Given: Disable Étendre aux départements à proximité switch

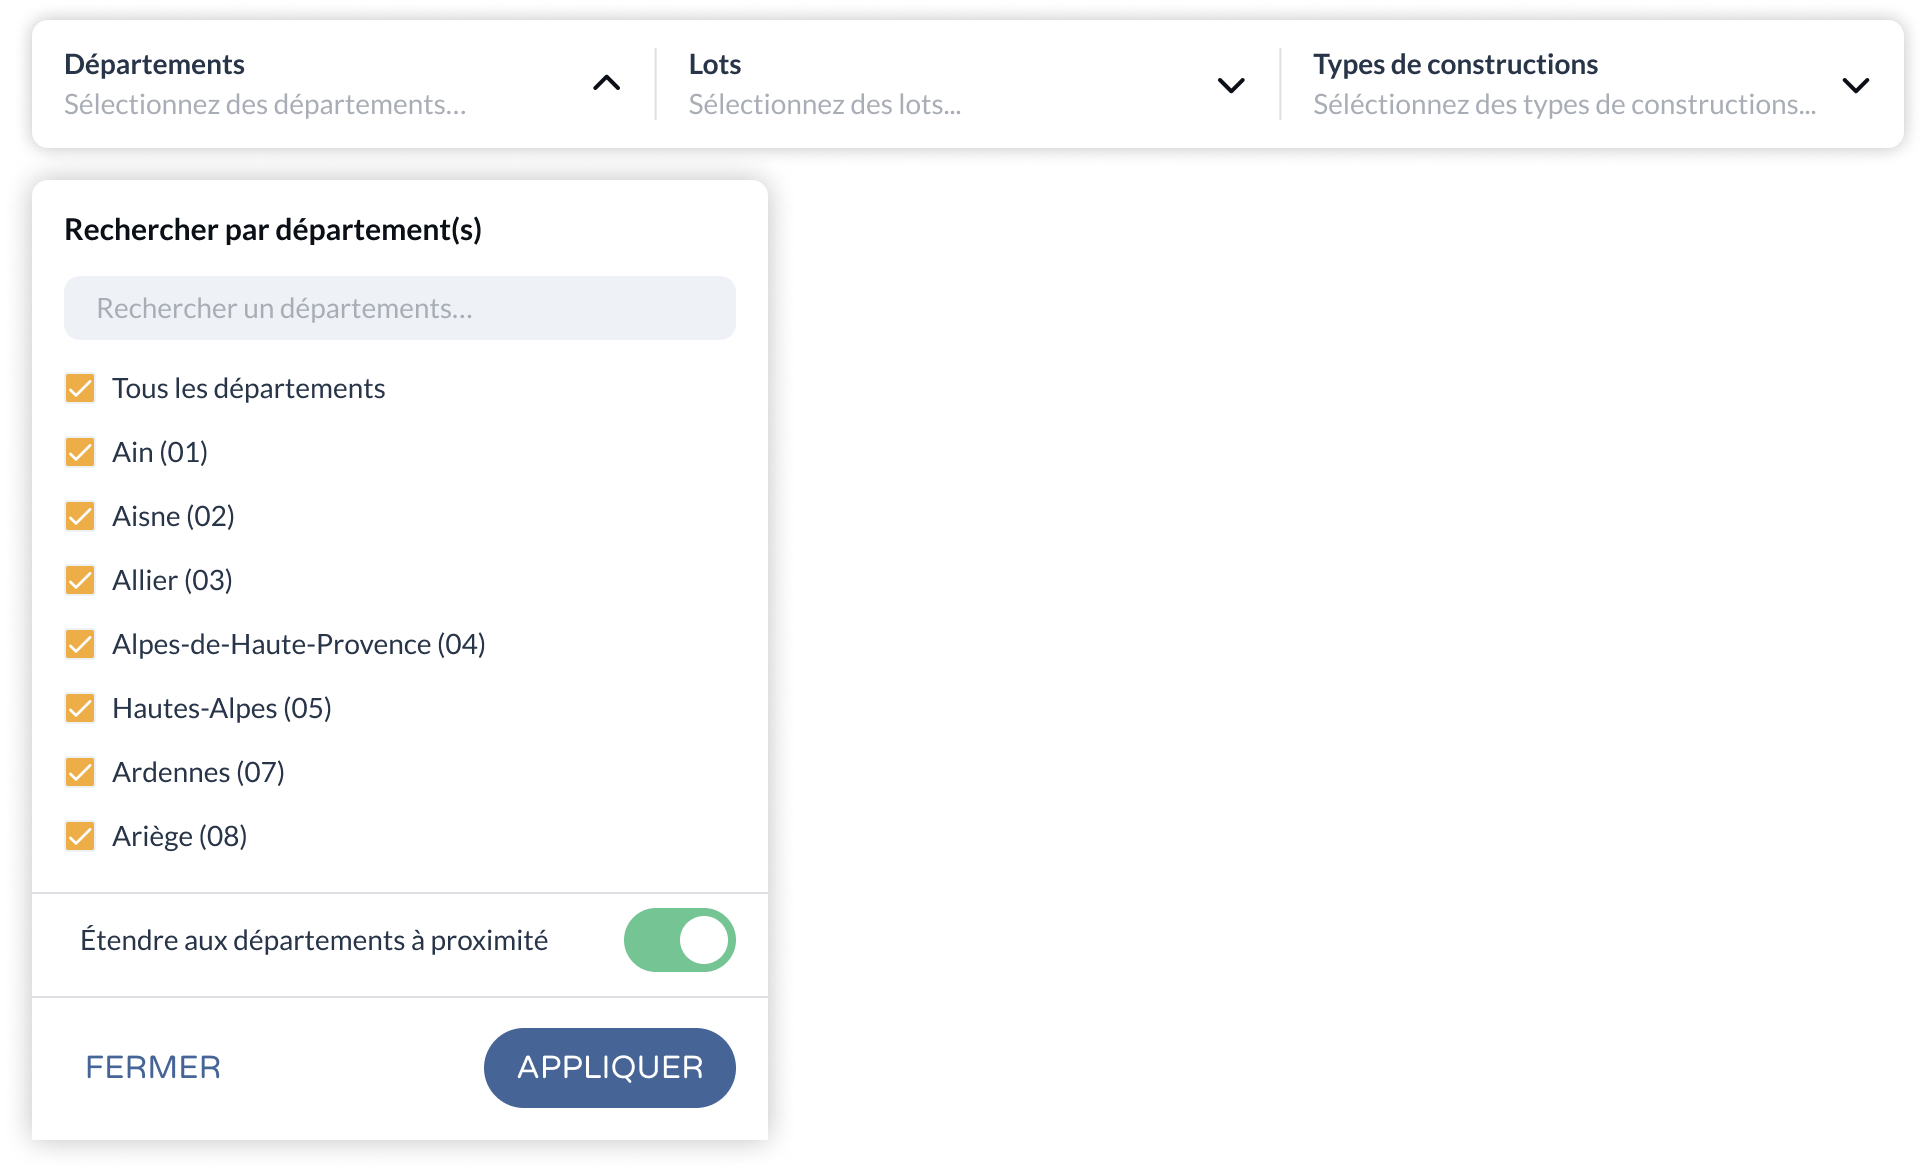Looking at the screenshot, I should (x=680, y=940).
